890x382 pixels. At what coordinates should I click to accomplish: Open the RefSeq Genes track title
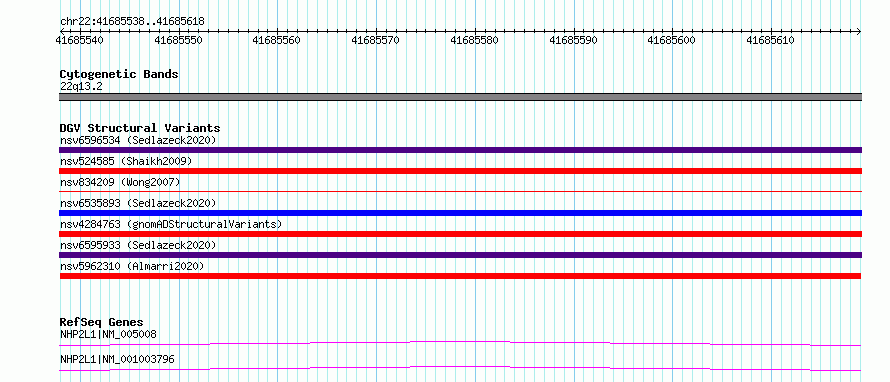coord(101,323)
